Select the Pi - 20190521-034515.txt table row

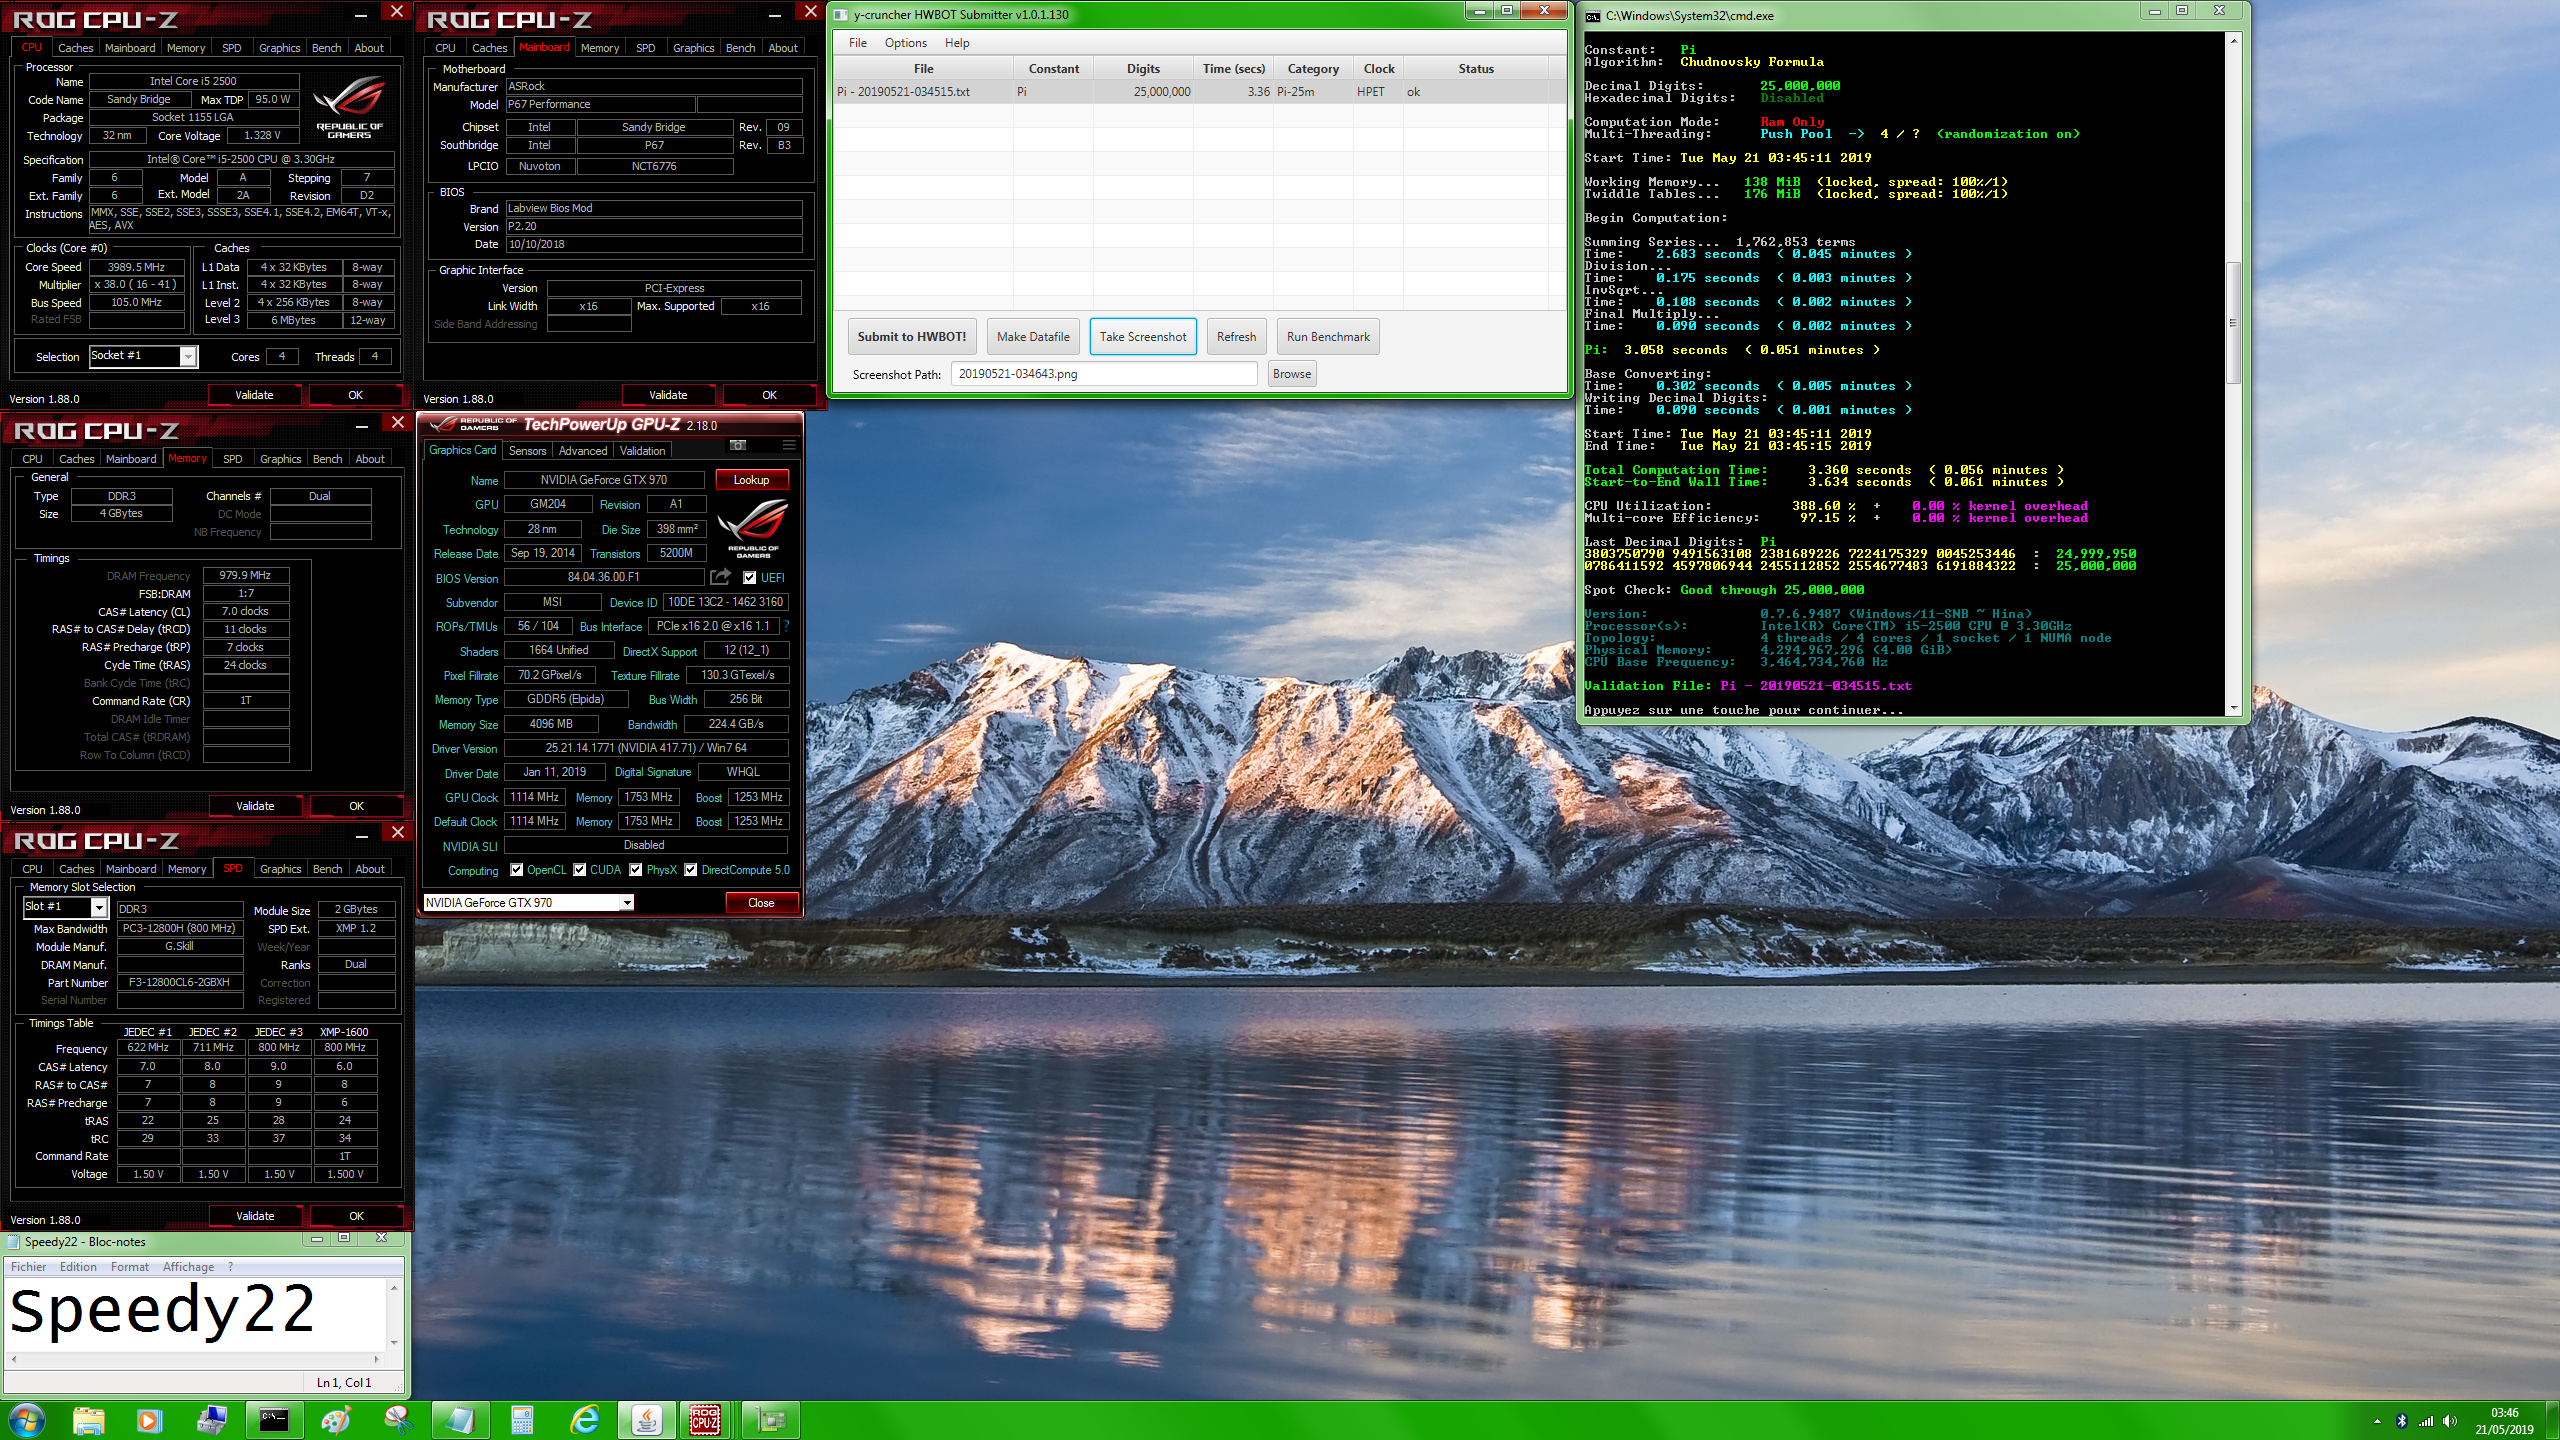pos(1198,92)
